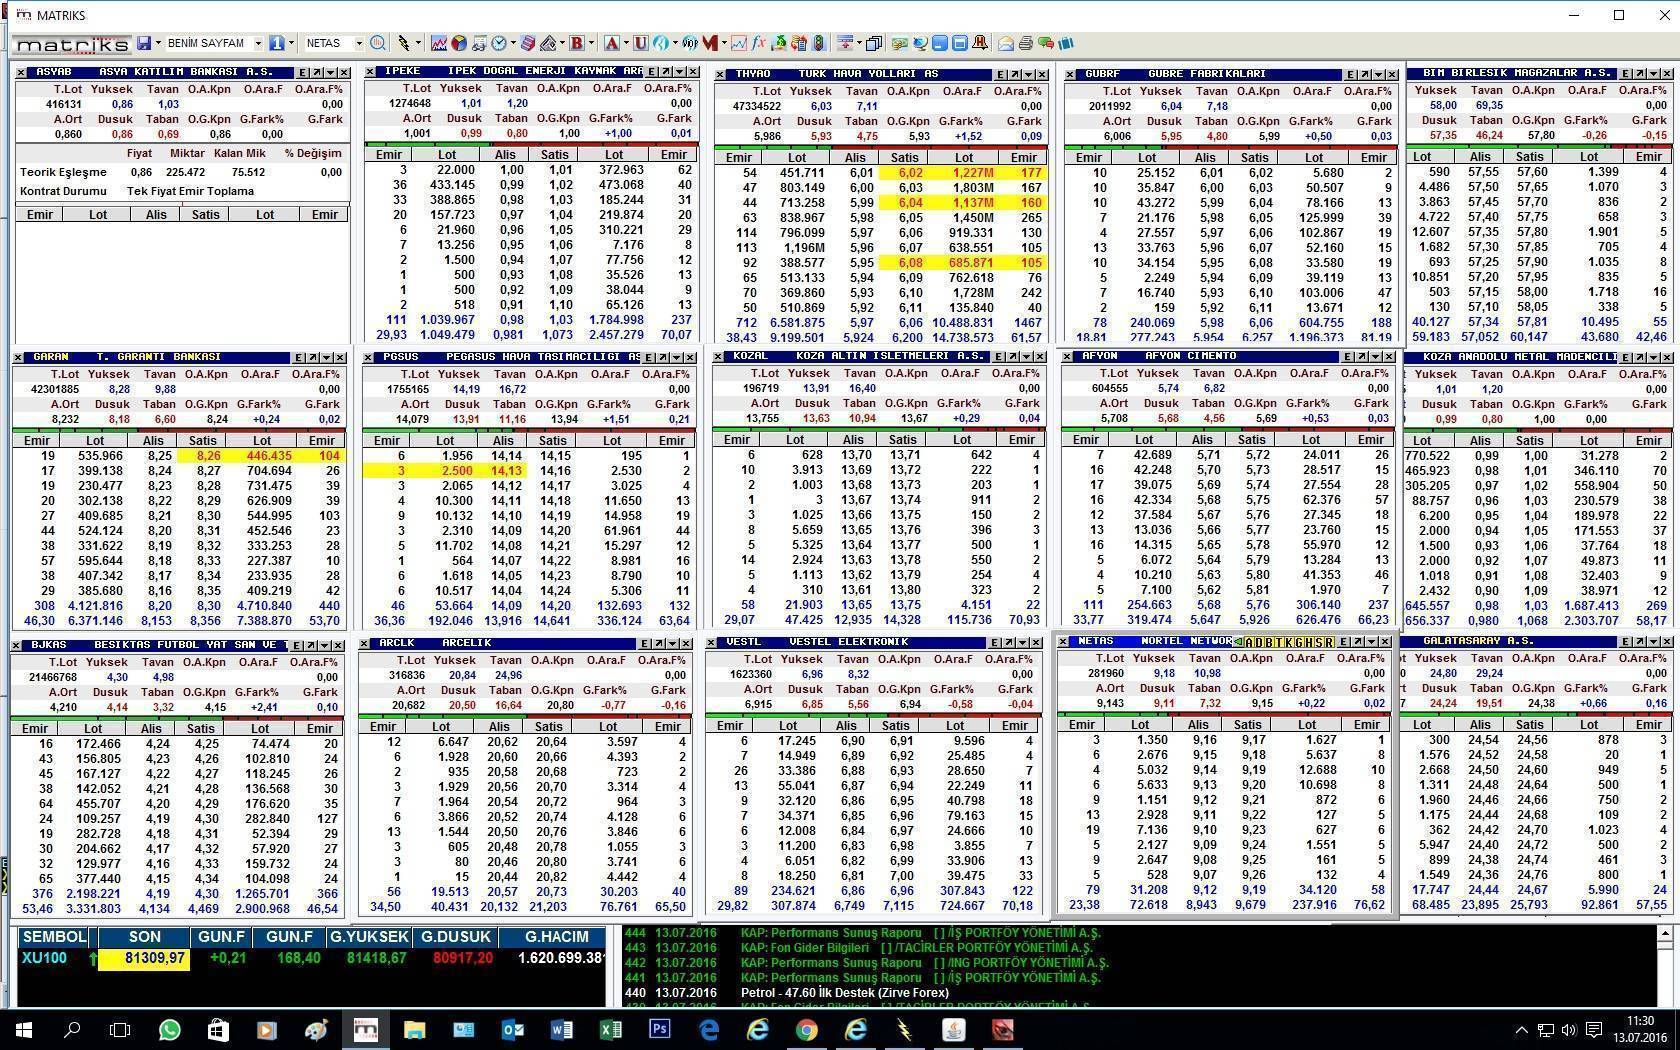Click the traffic light icon in toolbar

[819, 43]
